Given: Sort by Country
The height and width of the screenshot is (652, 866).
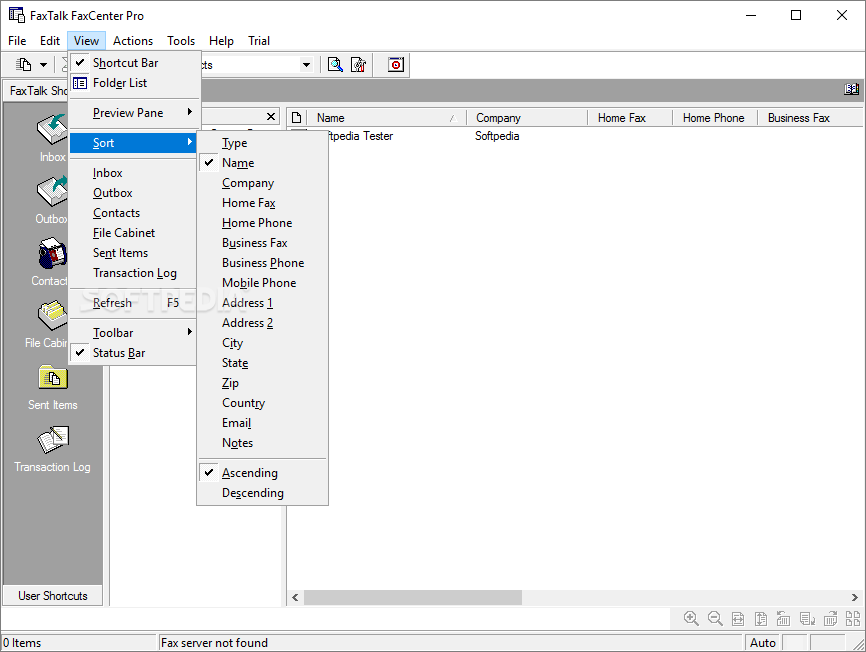Looking at the screenshot, I should [262, 403].
